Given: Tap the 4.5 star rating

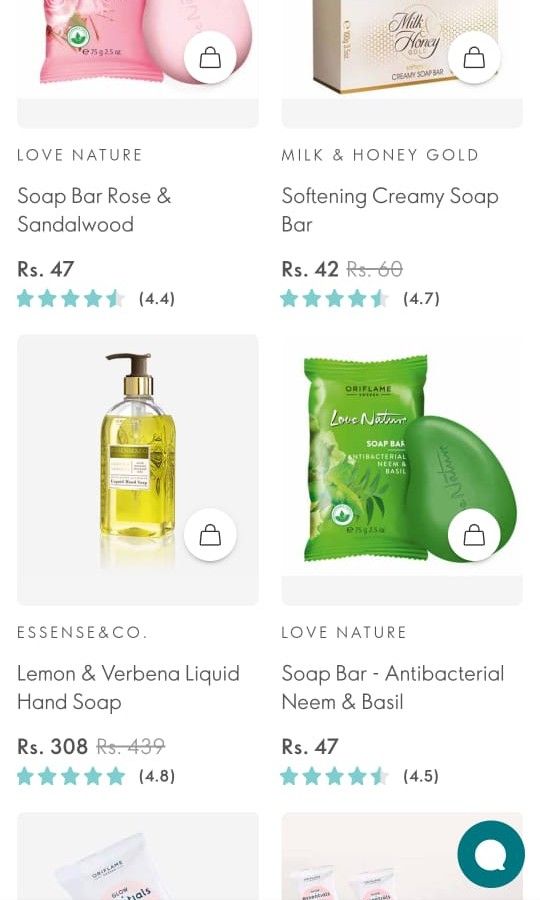Looking at the screenshot, I should (360, 776).
